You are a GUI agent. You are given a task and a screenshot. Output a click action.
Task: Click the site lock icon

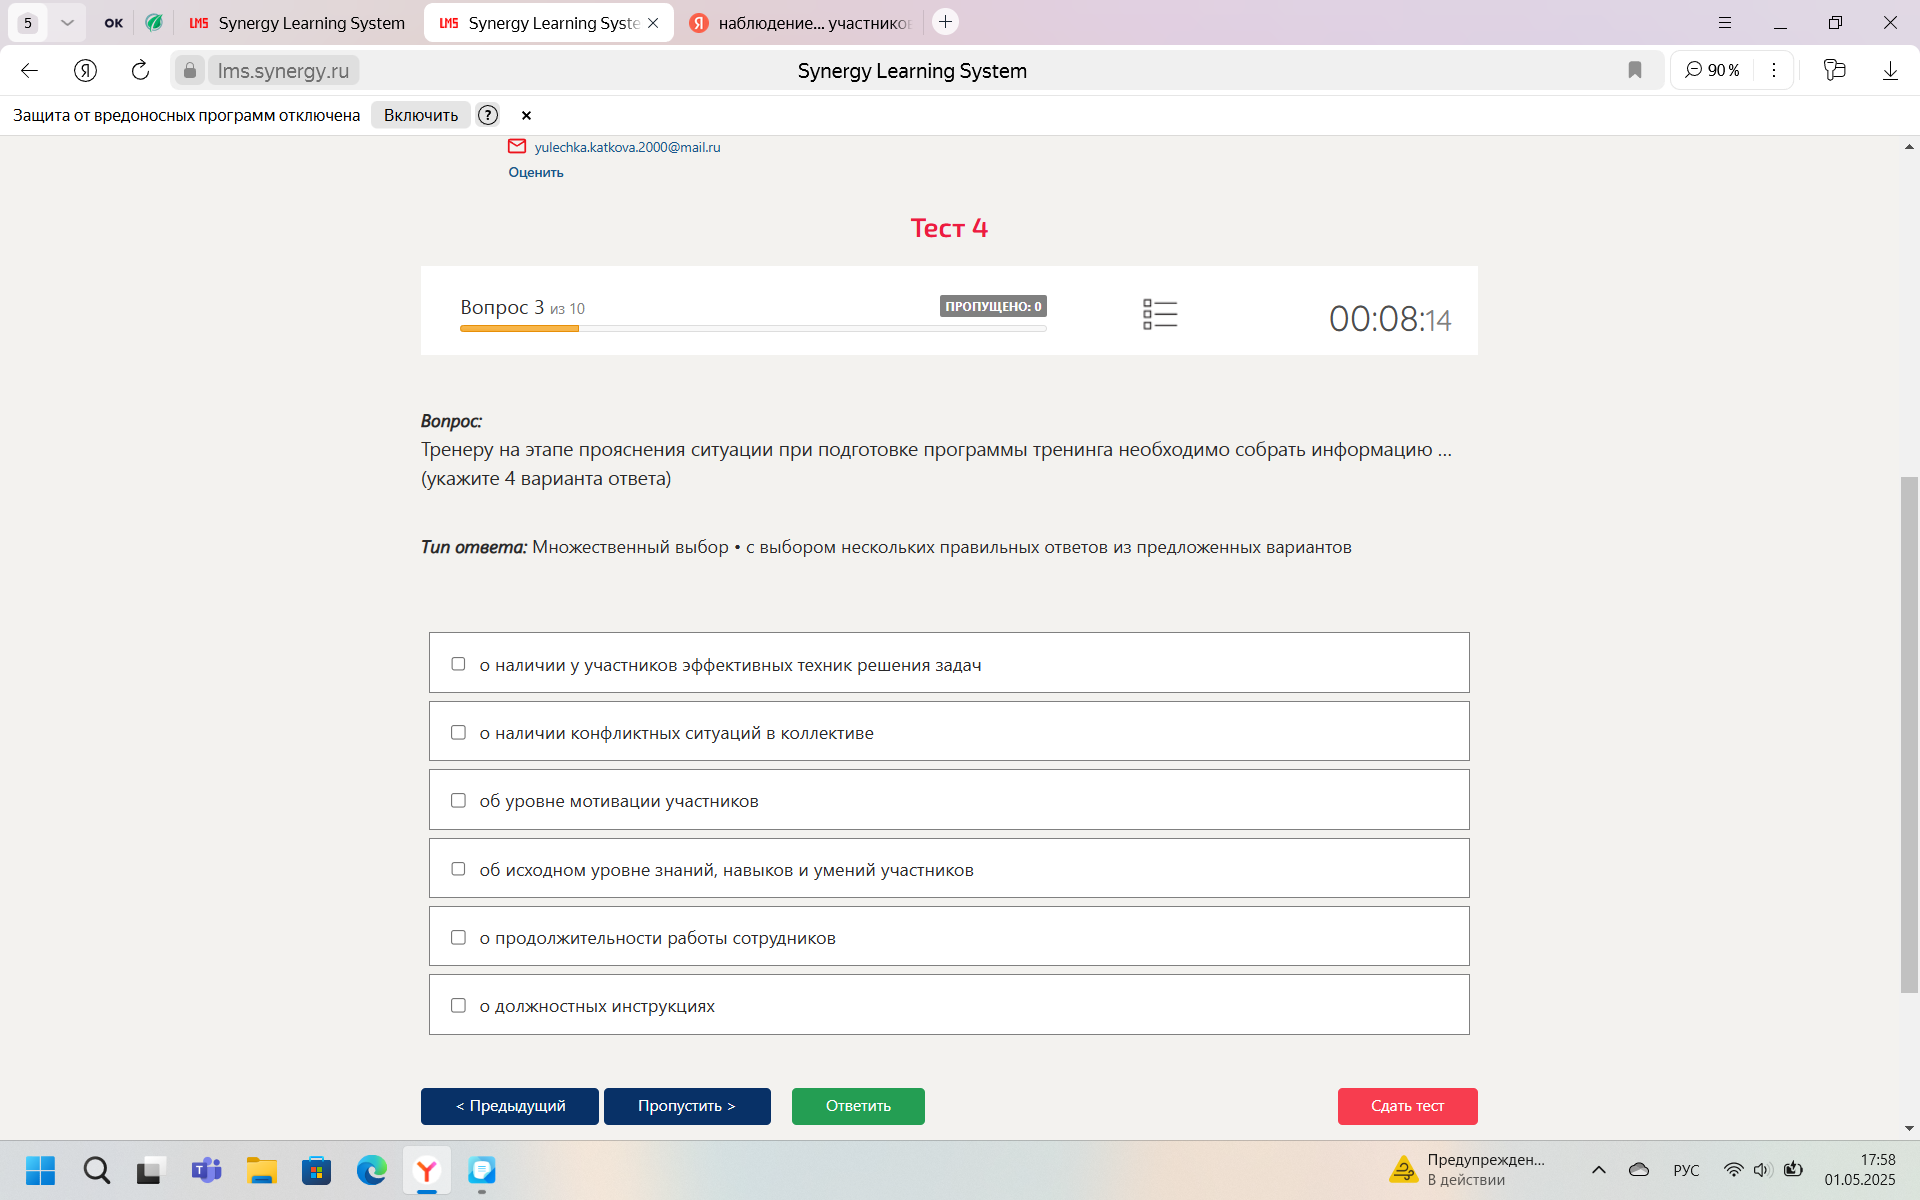tap(190, 70)
